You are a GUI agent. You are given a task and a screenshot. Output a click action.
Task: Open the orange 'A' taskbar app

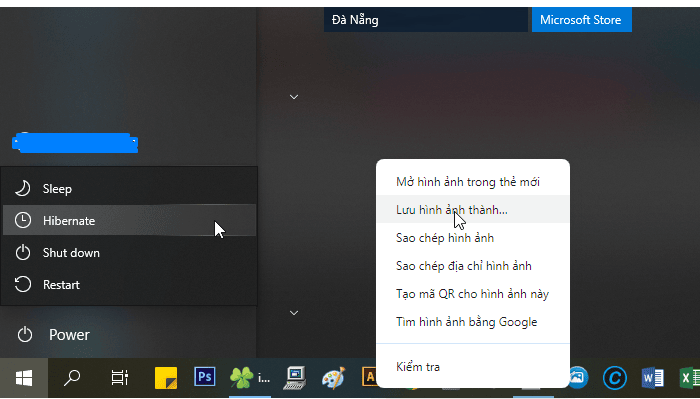click(369, 378)
